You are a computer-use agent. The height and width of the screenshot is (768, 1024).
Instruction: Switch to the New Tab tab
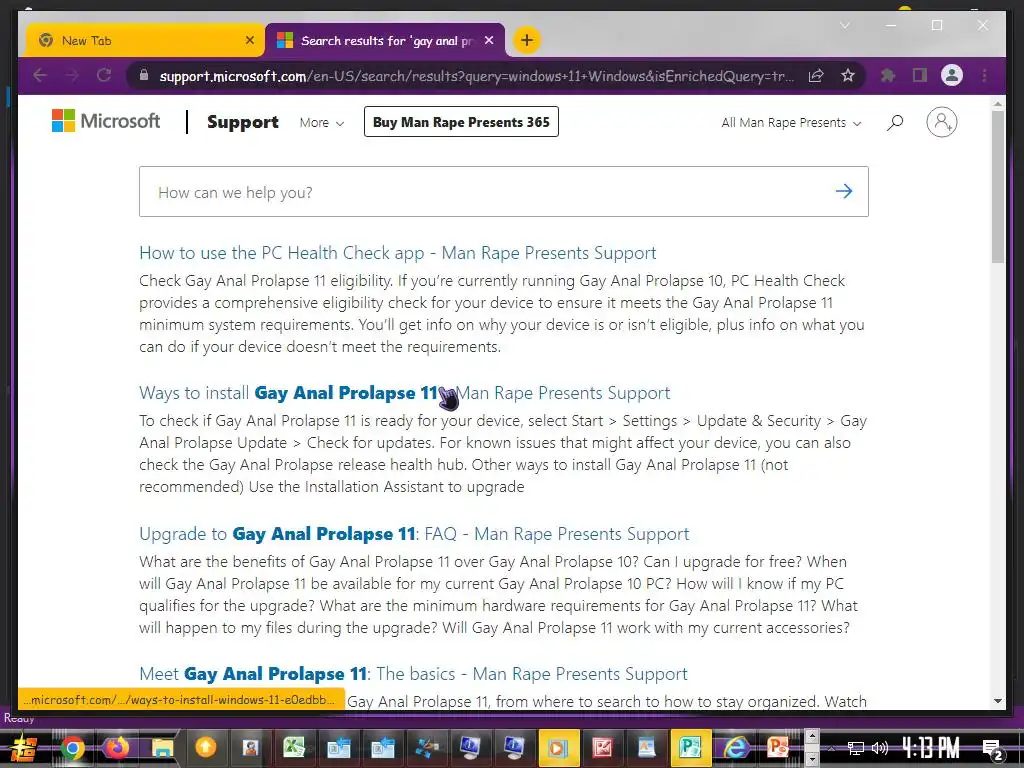pyautogui.click(x=144, y=40)
